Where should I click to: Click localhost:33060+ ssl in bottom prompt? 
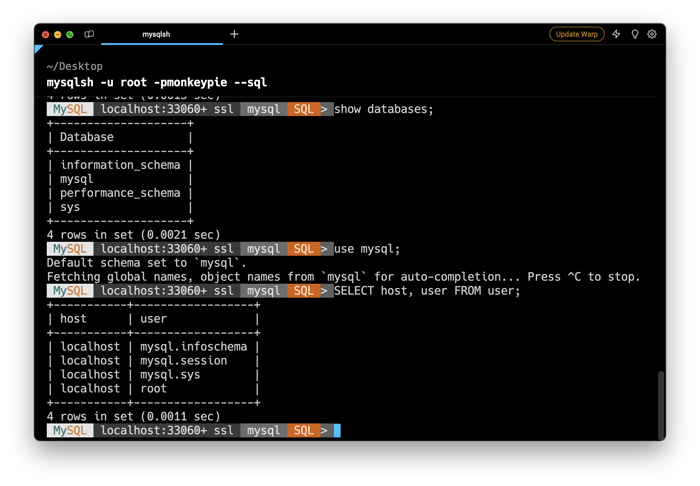point(167,431)
